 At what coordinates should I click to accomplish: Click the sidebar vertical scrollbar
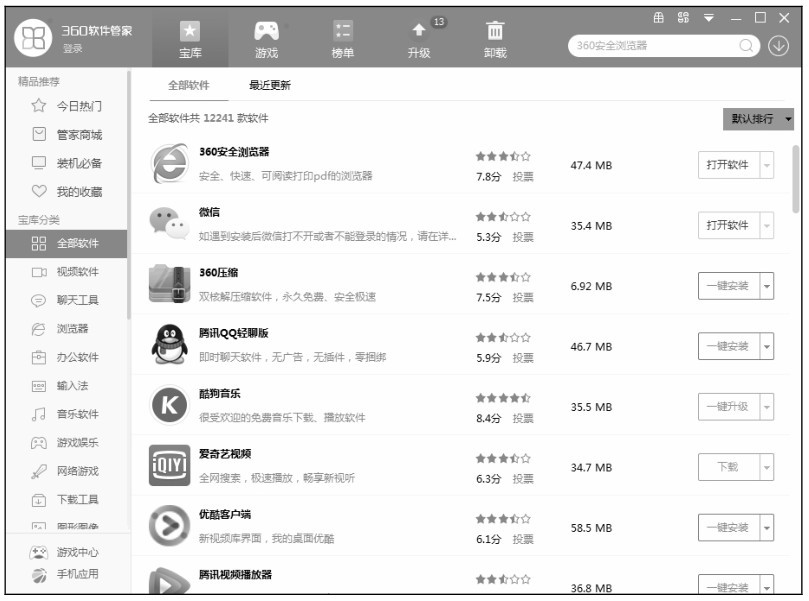point(129,195)
